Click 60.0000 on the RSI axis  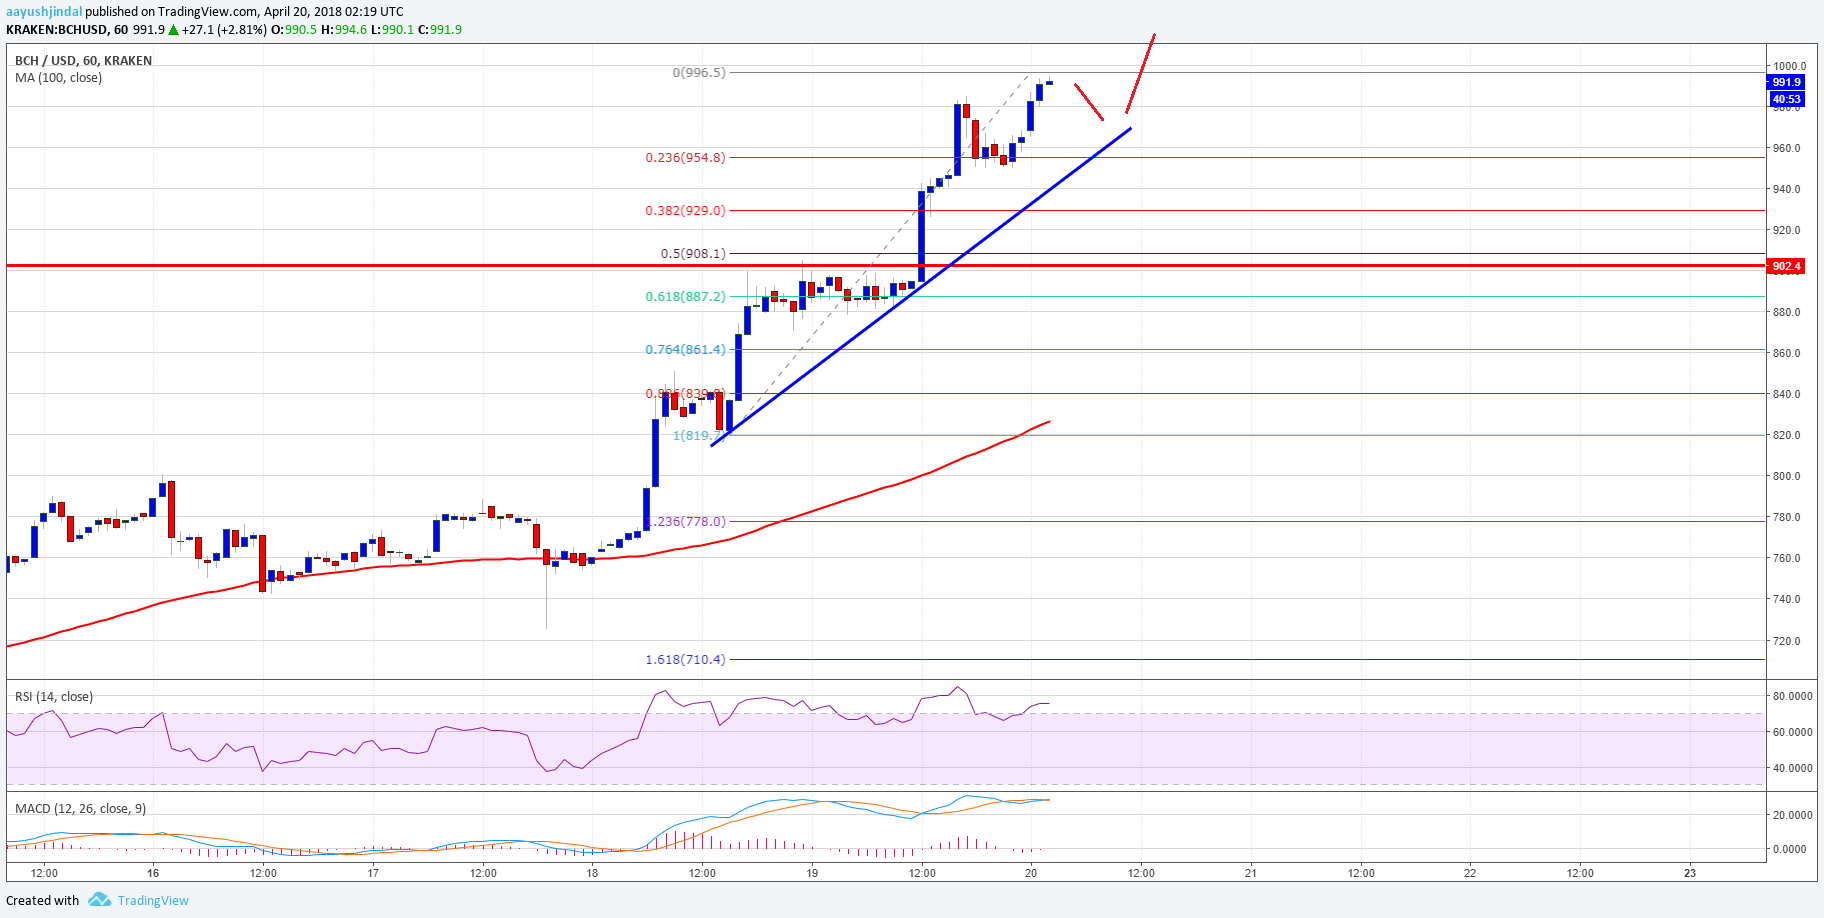1792,732
